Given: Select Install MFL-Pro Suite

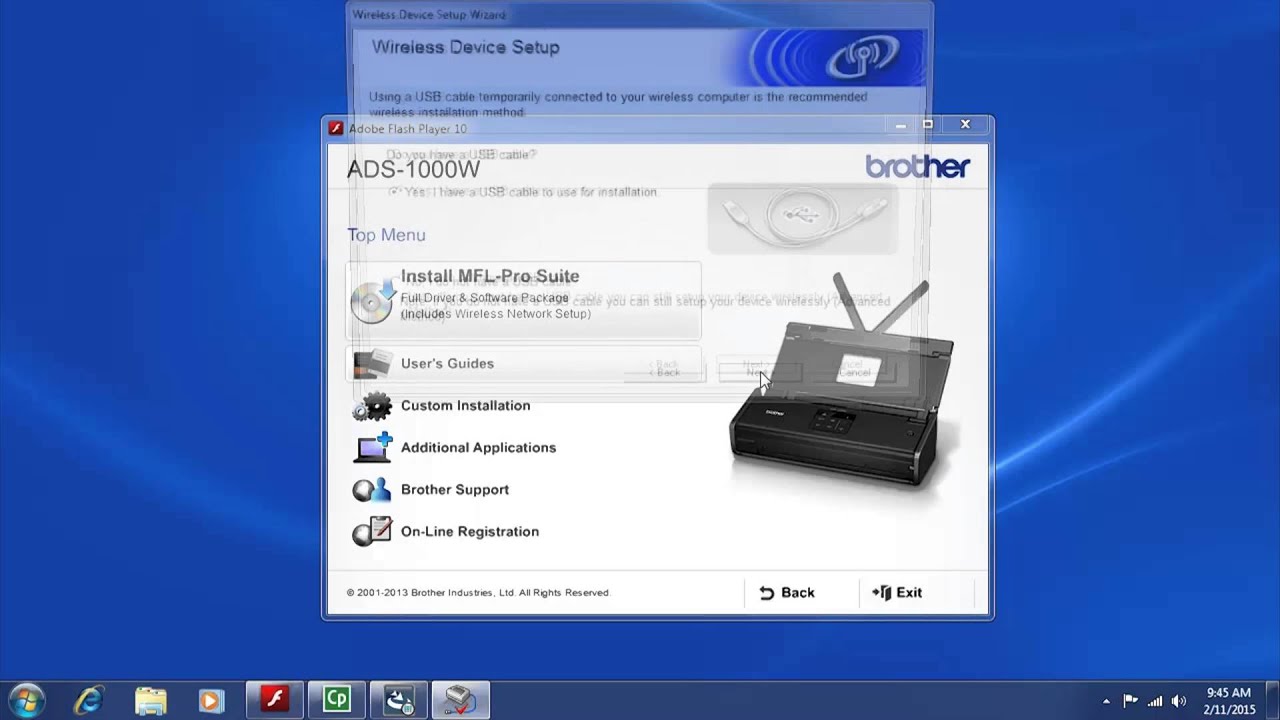Looking at the screenshot, I should pyautogui.click(x=524, y=301).
